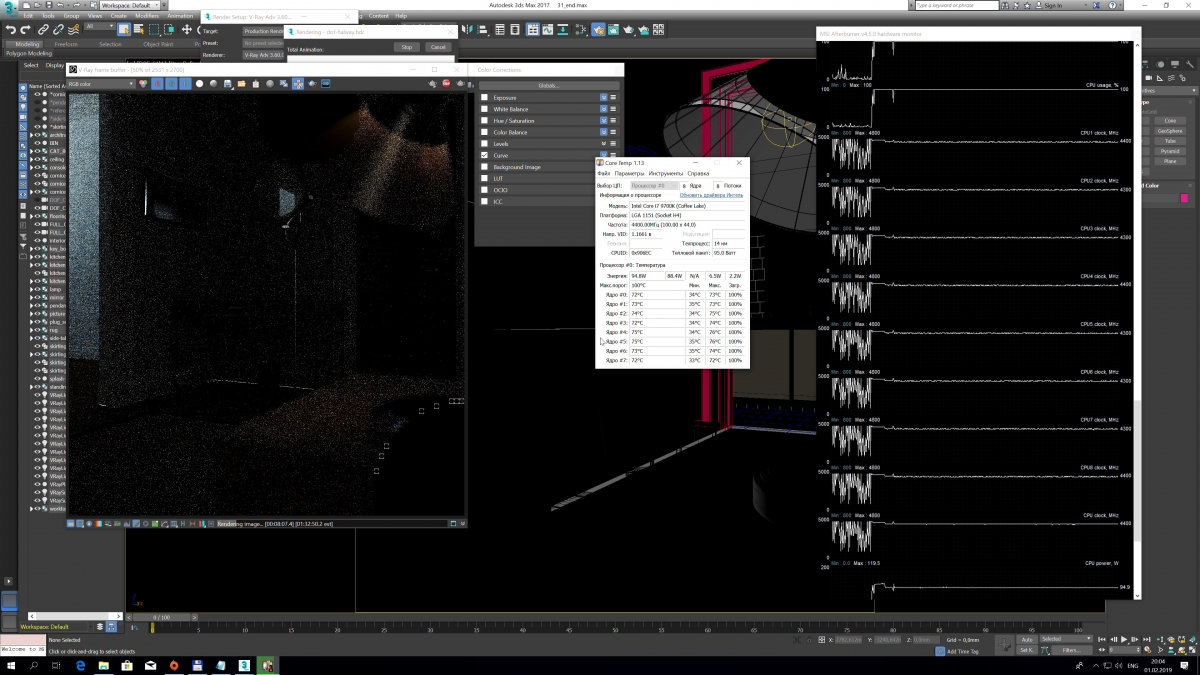Expand the Exposure rollout arrow
The height and width of the screenshot is (675, 1200).
[604, 98]
